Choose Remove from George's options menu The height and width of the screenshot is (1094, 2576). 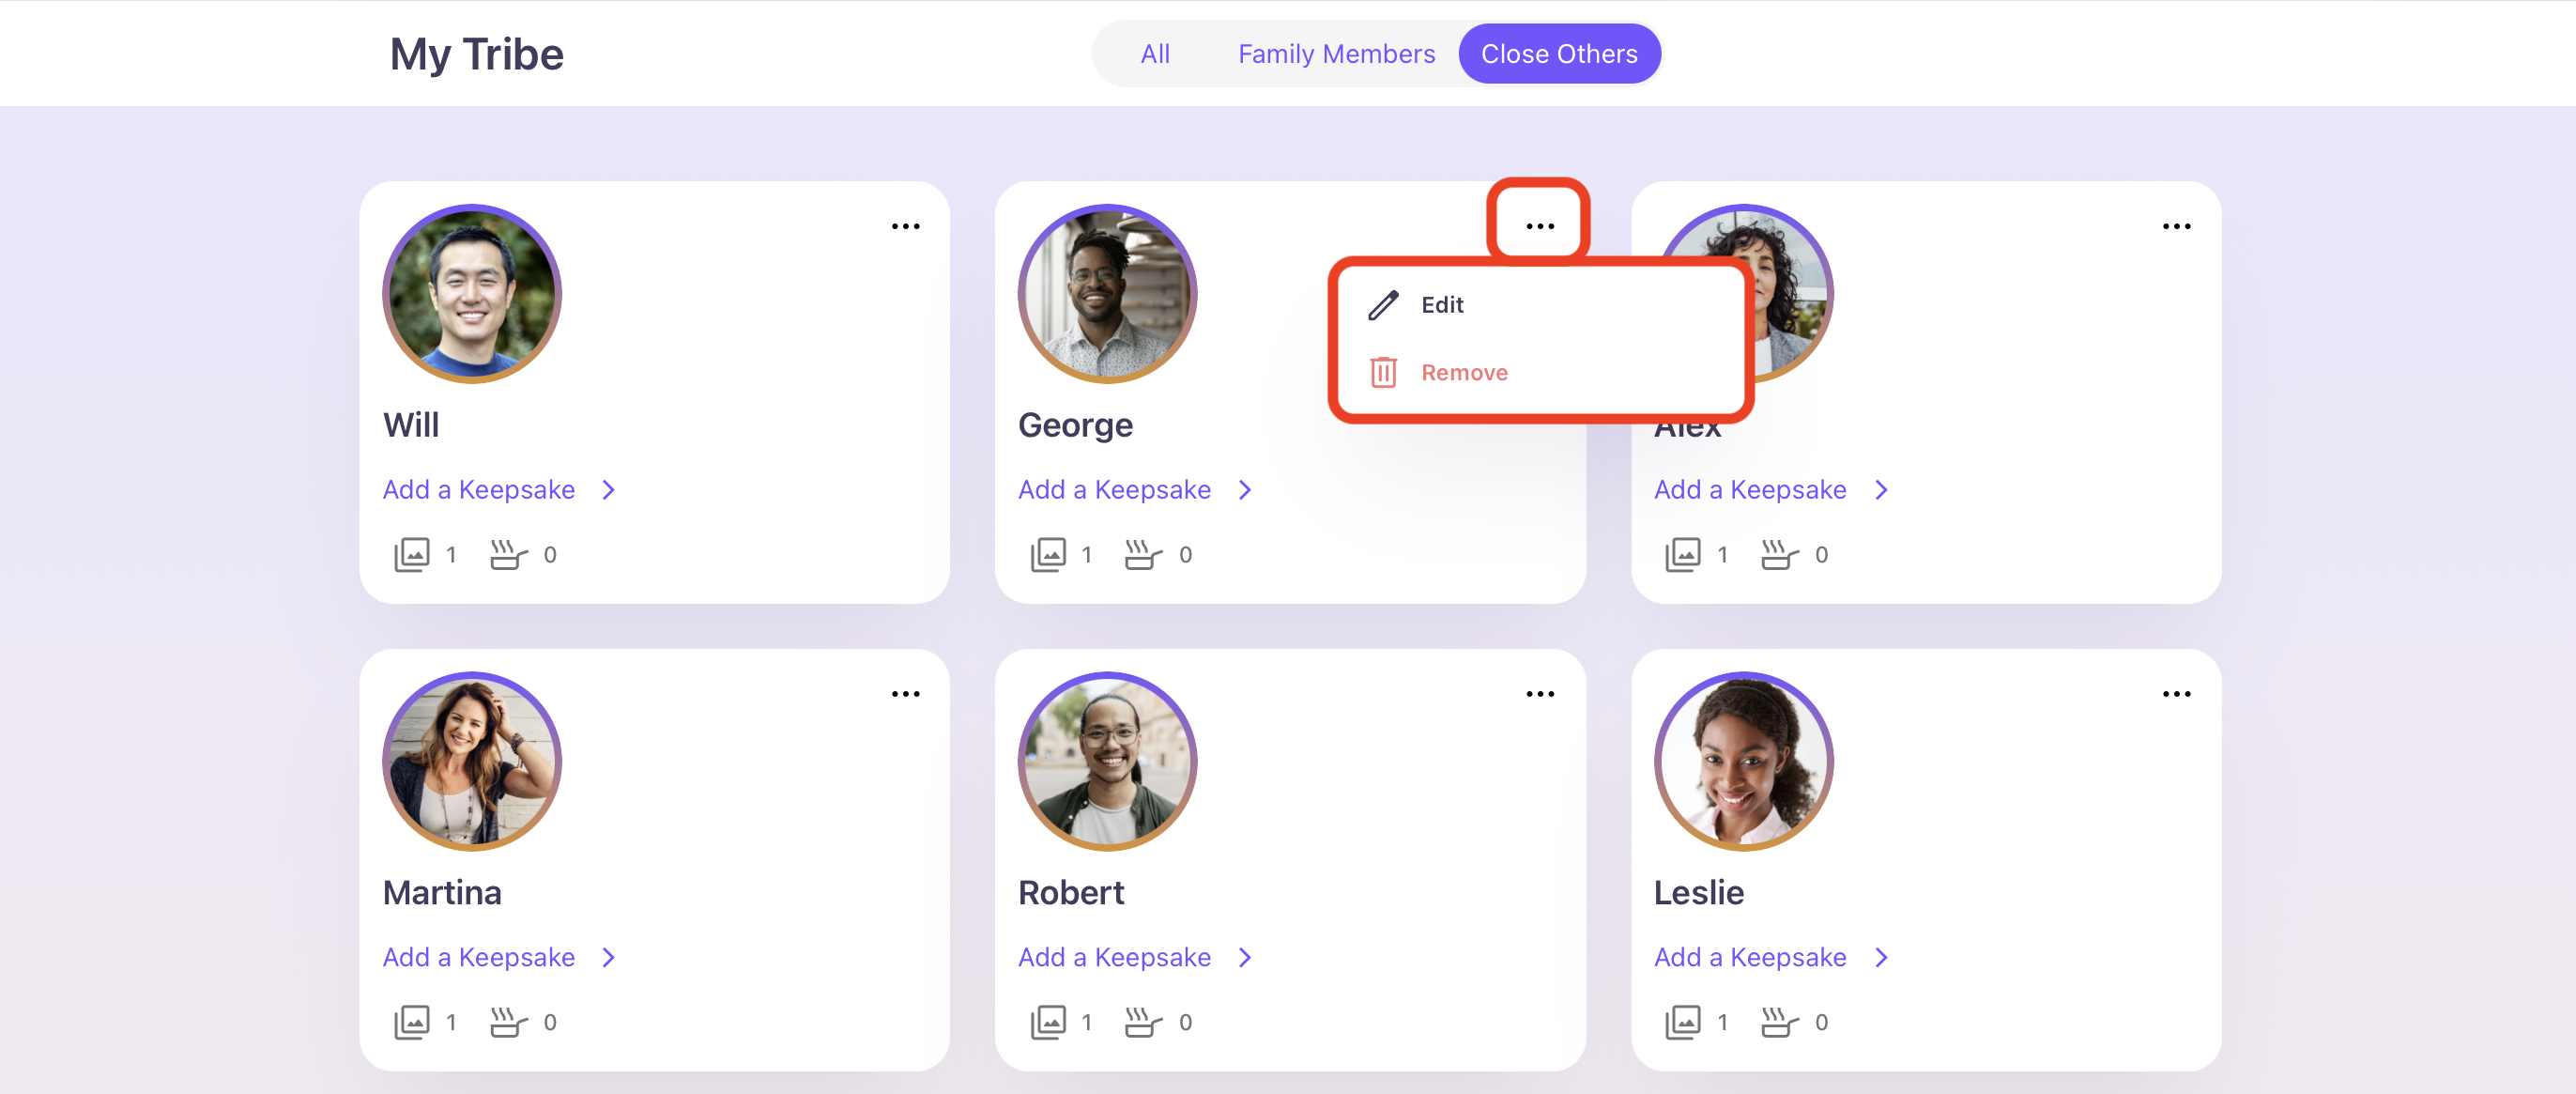coord(1464,372)
